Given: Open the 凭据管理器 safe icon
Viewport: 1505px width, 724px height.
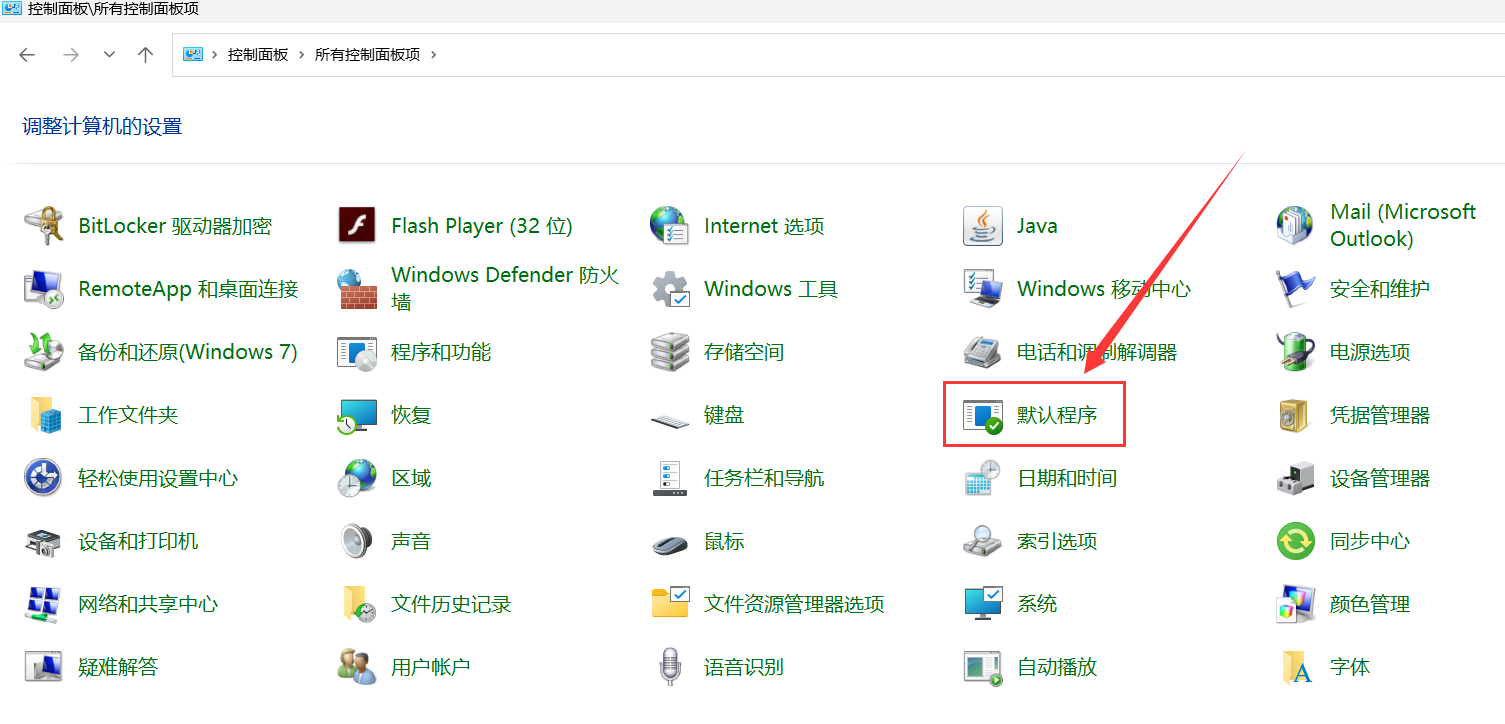Looking at the screenshot, I should (x=1295, y=415).
